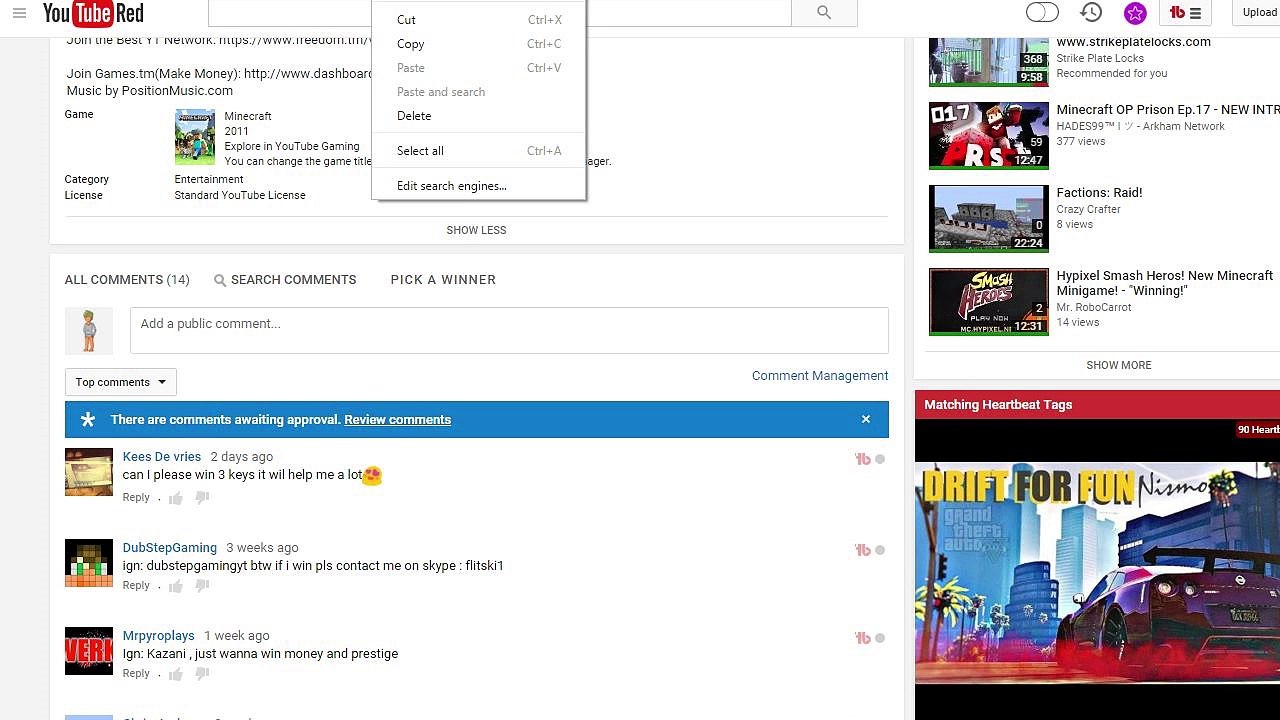The image size is (1280, 720).
Task: Choose Select all in the context menu
Action: tap(479, 151)
